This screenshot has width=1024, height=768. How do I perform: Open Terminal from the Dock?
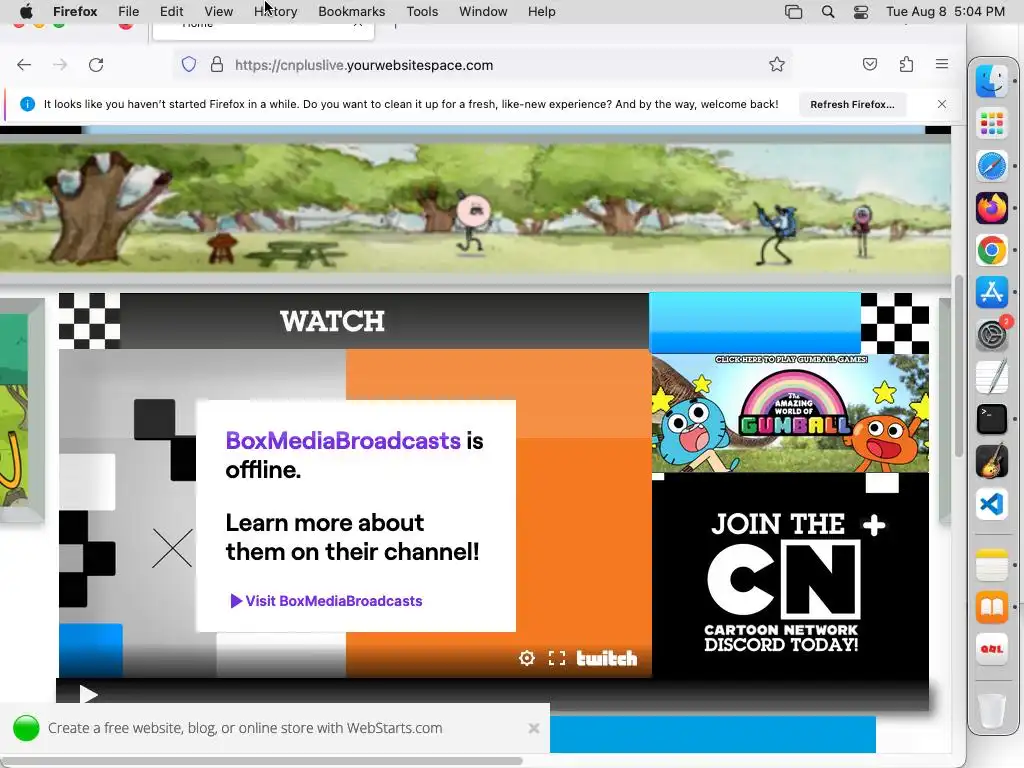tap(991, 419)
